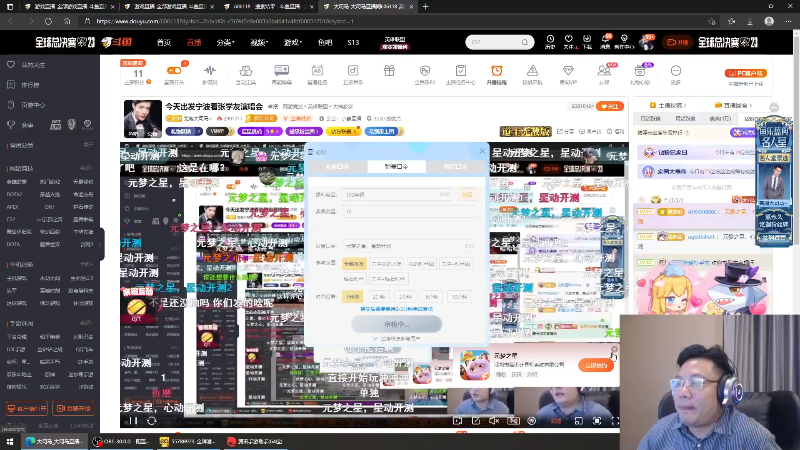Switch to the third tab in dialog
800x450 pixels.
click(455, 167)
